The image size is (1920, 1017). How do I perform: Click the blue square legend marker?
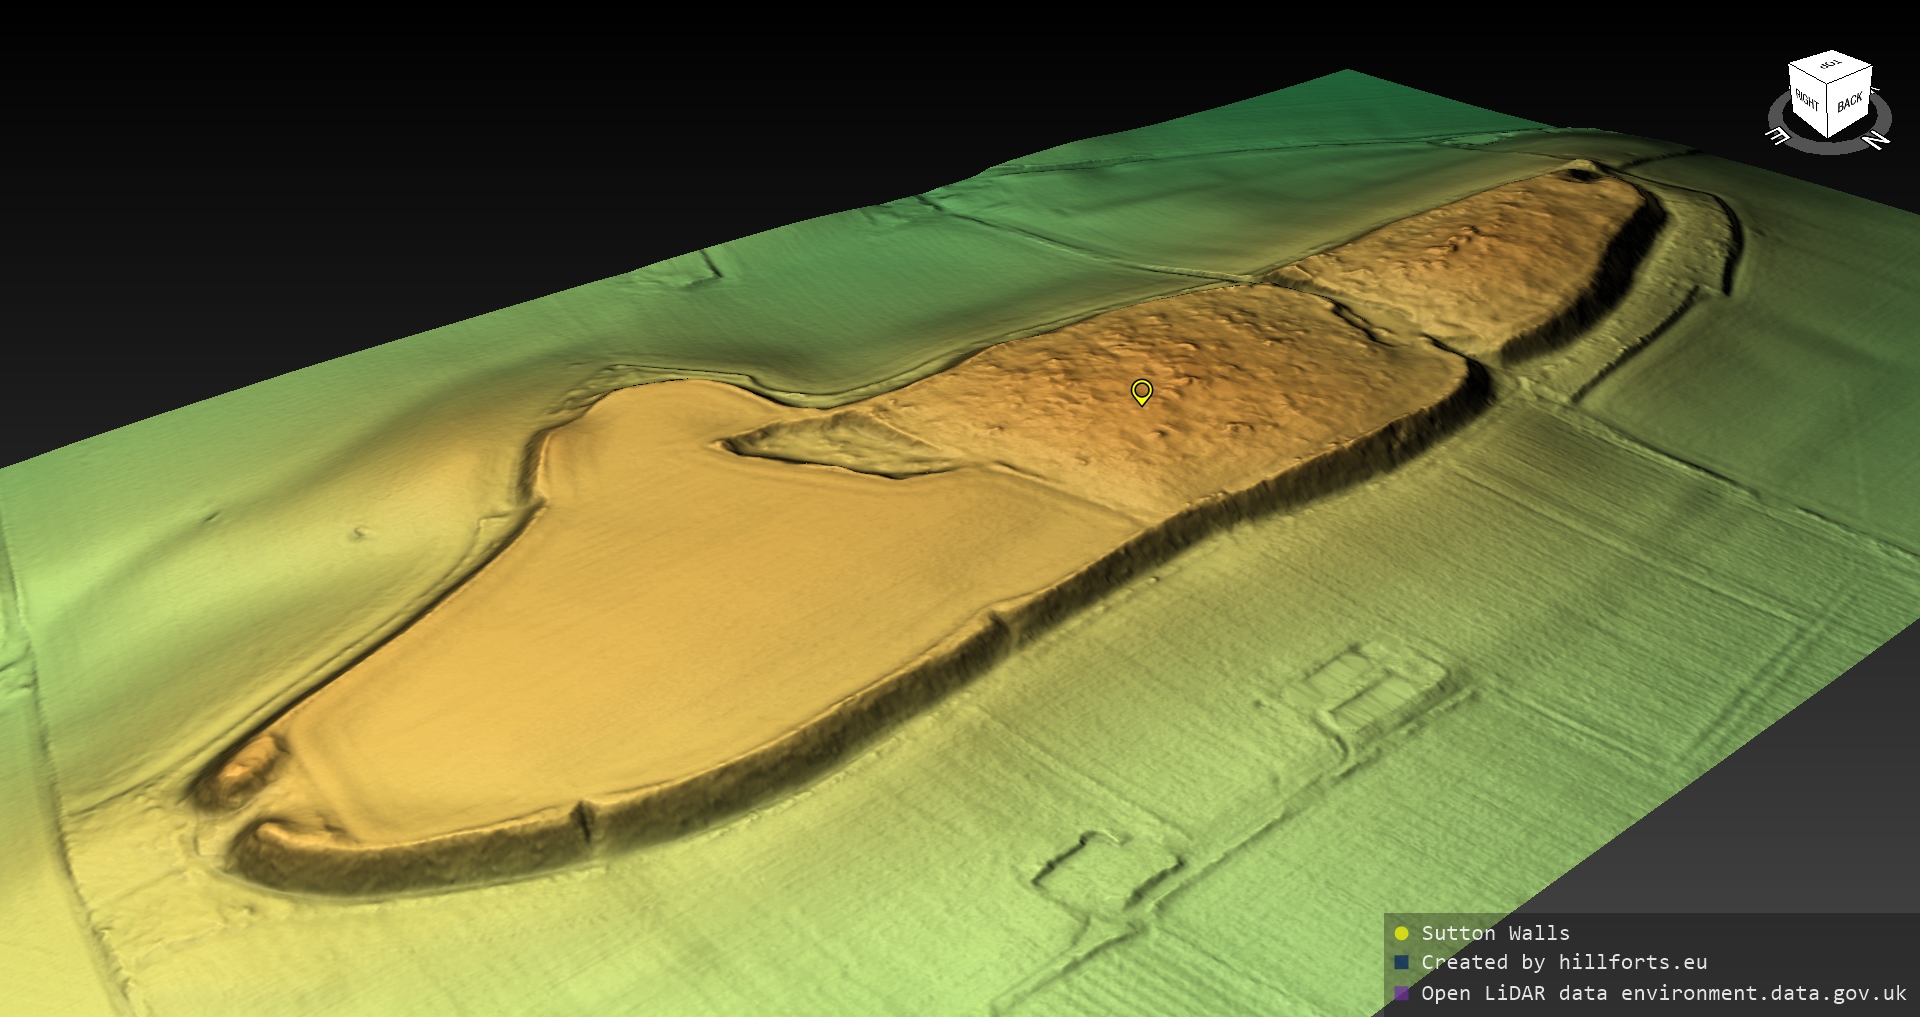pos(1401,963)
